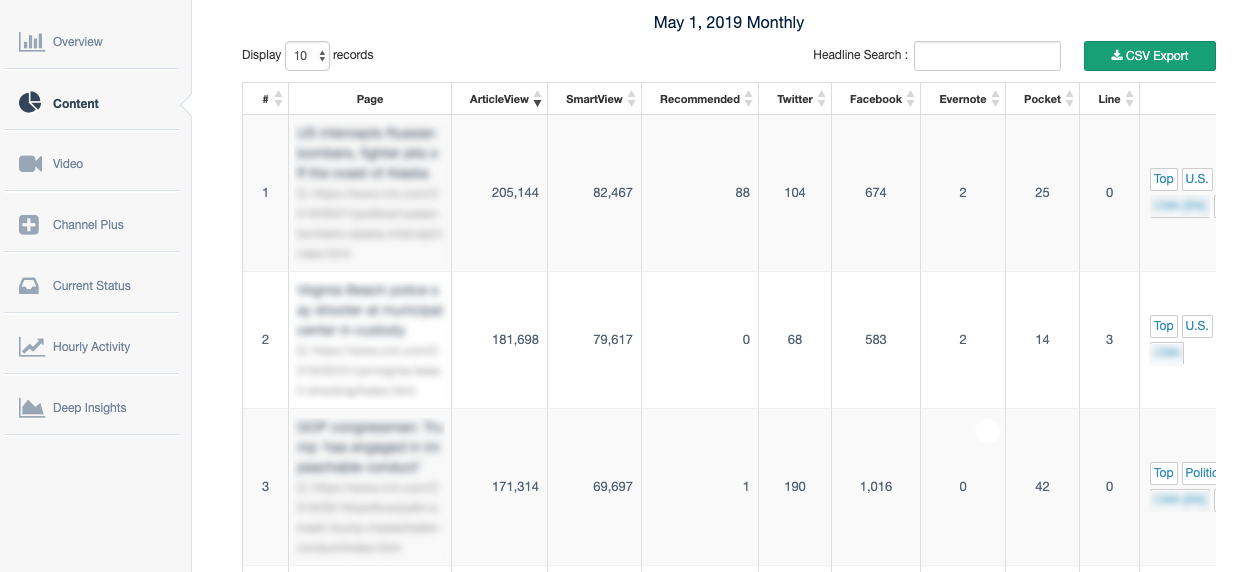
Task: Click the Overview bar chart icon
Action: [x=31, y=42]
